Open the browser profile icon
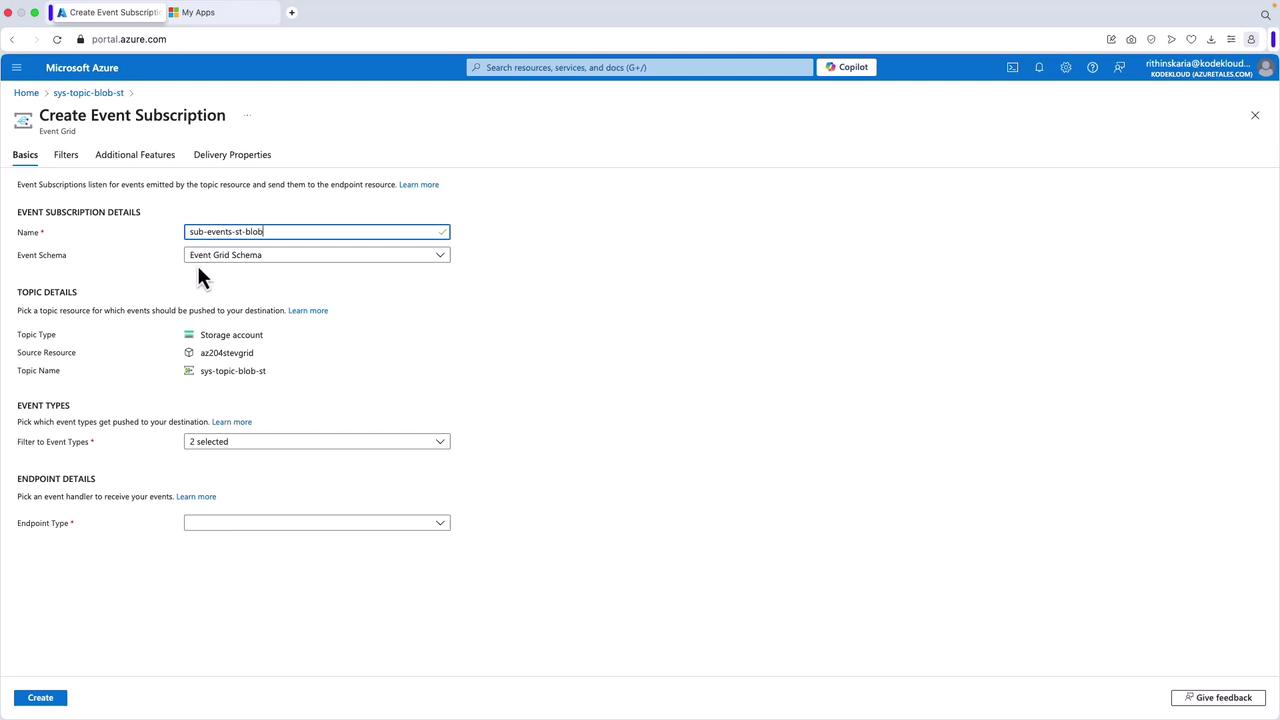Viewport: 1280px width, 720px height. pyautogui.click(x=1251, y=40)
